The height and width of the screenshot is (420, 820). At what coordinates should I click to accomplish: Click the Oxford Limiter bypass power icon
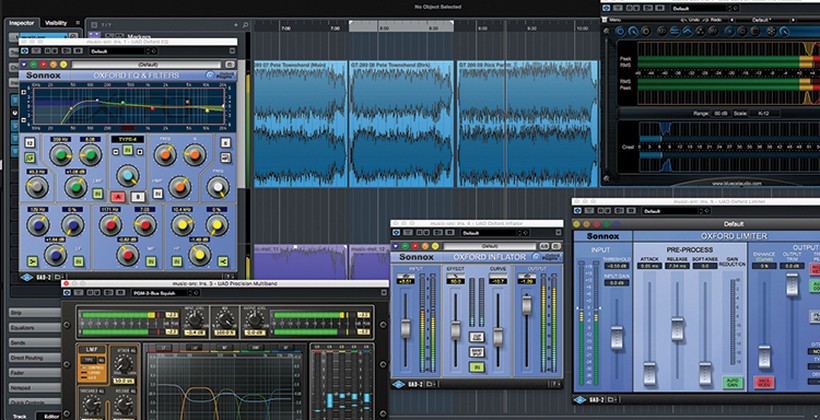(x=577, y=211)
